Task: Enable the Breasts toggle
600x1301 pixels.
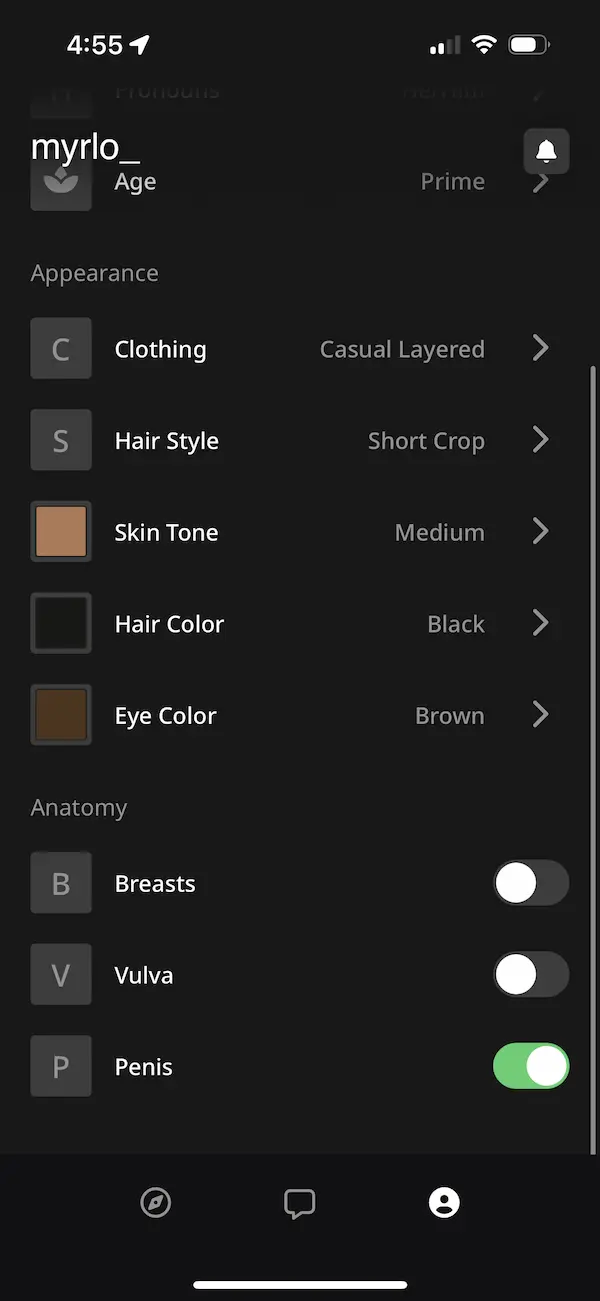Action: click(531, 884)
